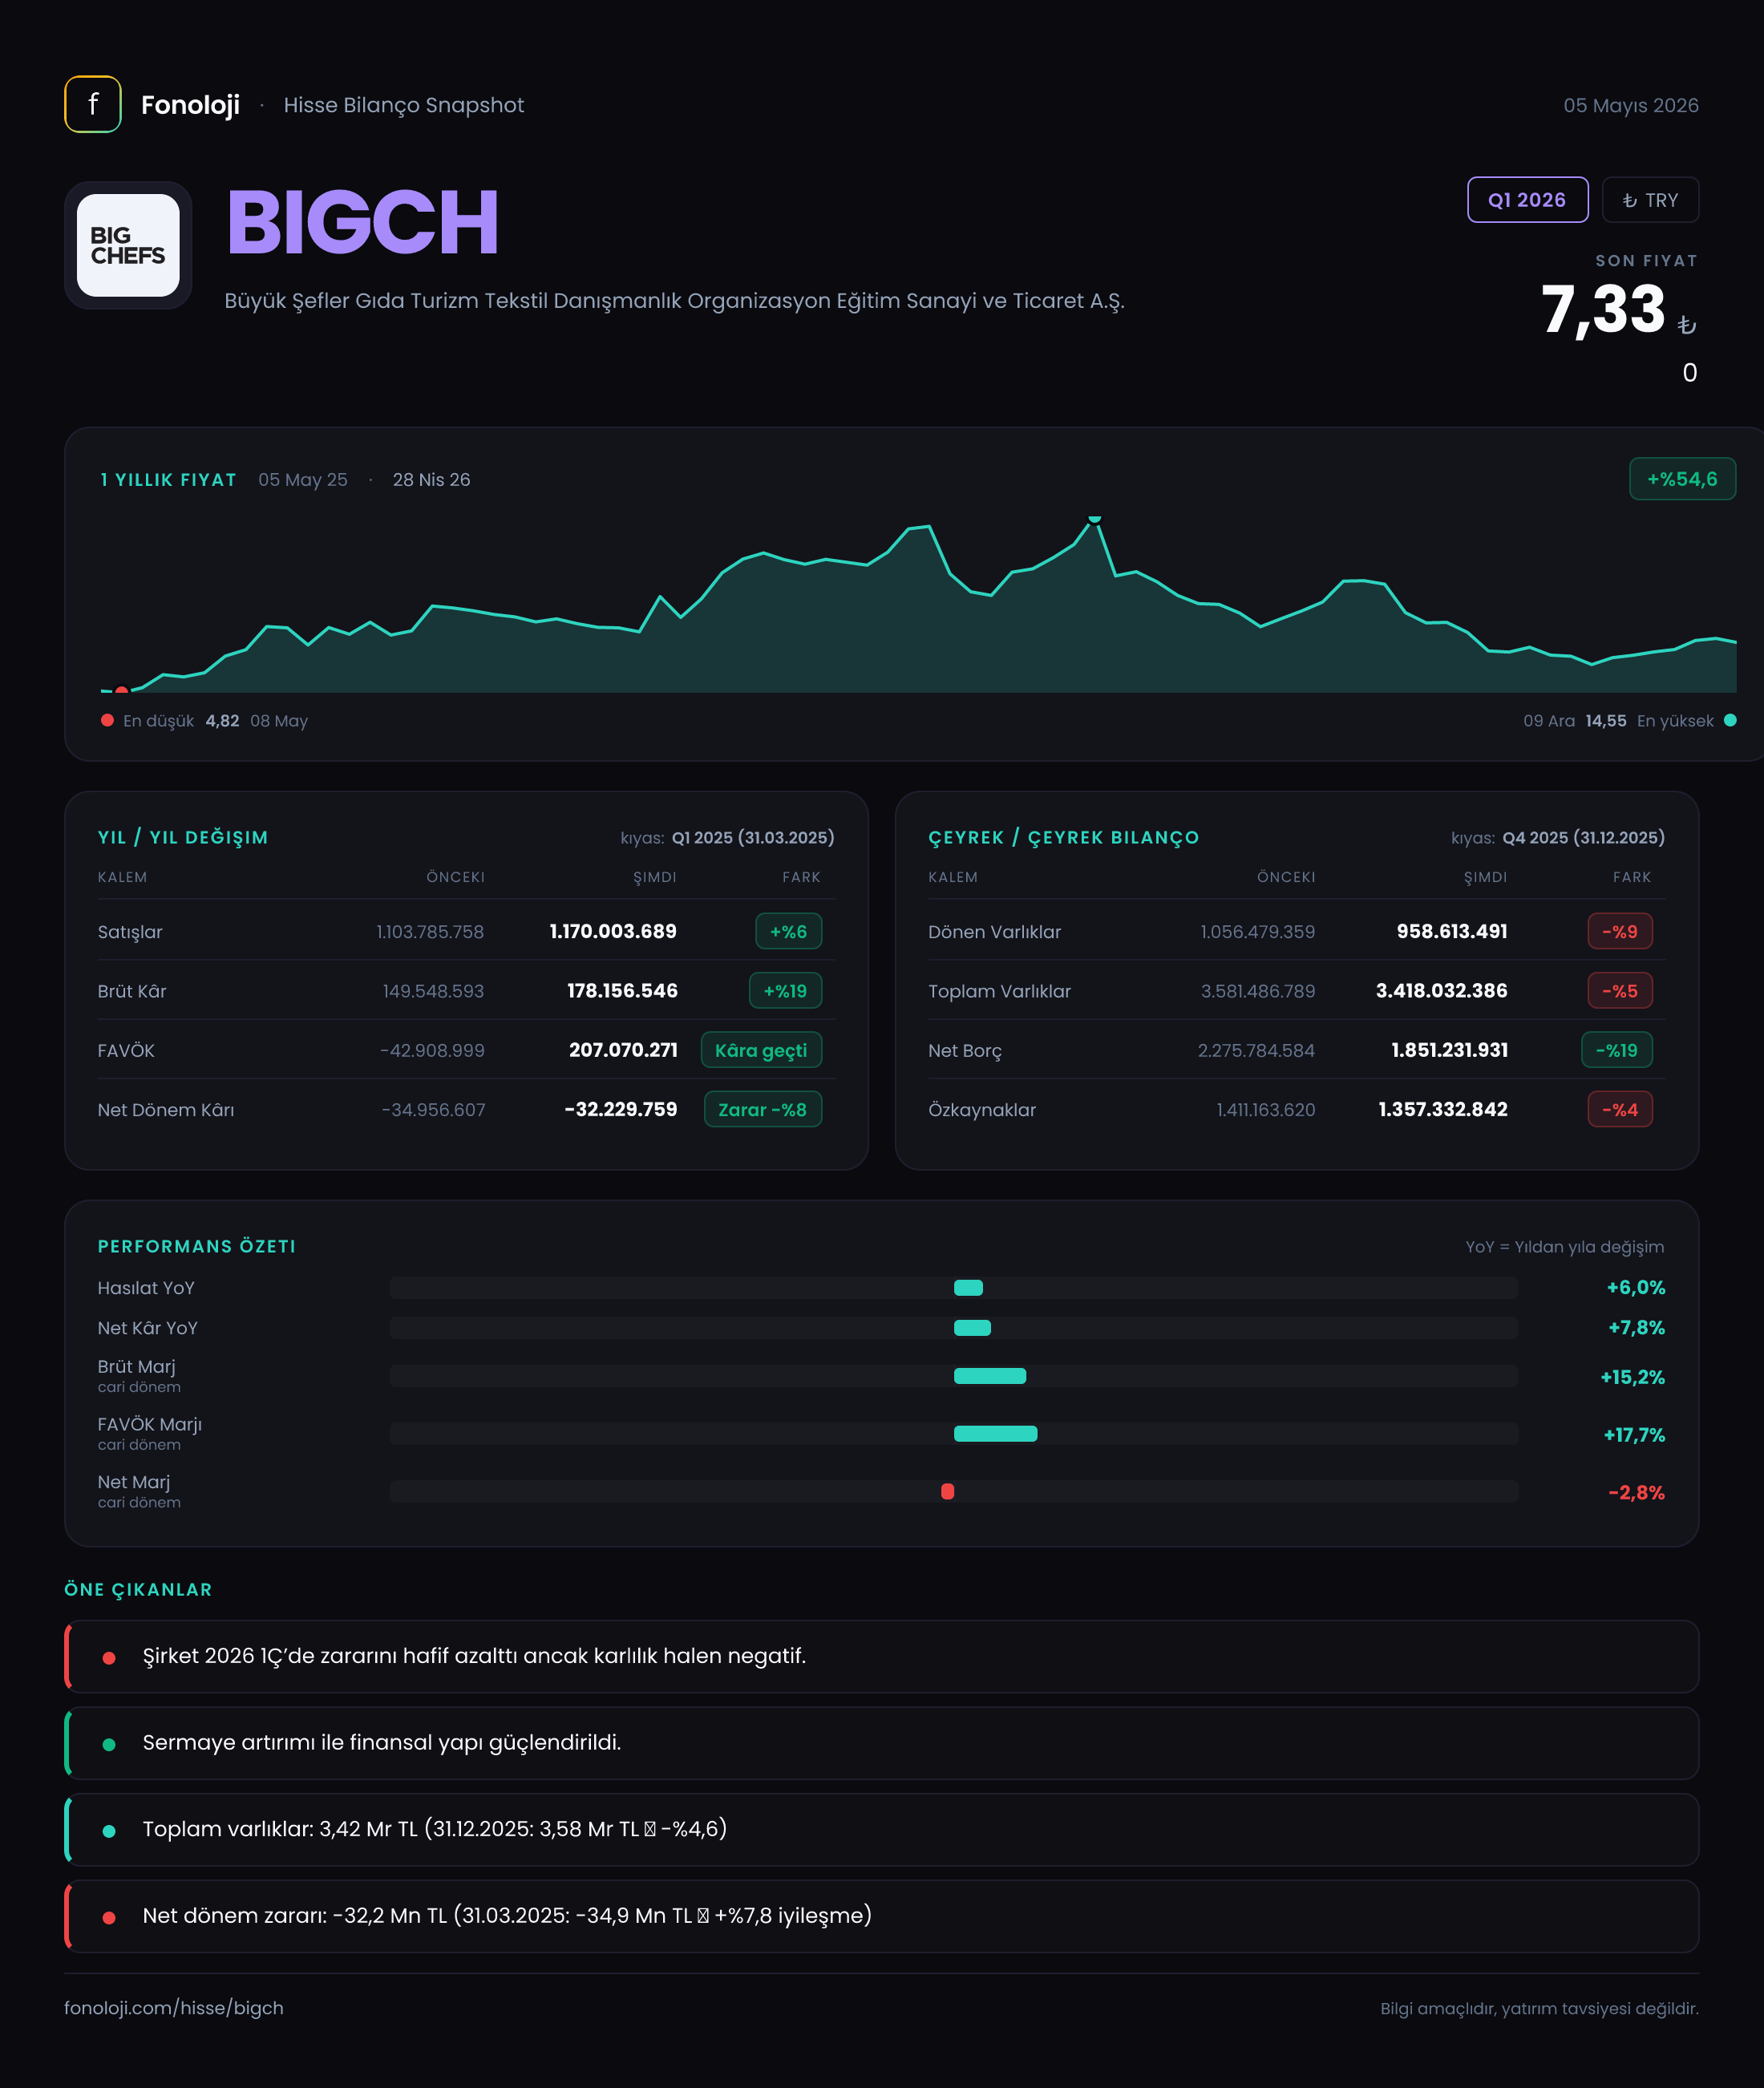Click the kıyas Q1 2025 (31.03.2025) label
The width and height of the screenshot is (1764, 2088).
pos(727,838)
